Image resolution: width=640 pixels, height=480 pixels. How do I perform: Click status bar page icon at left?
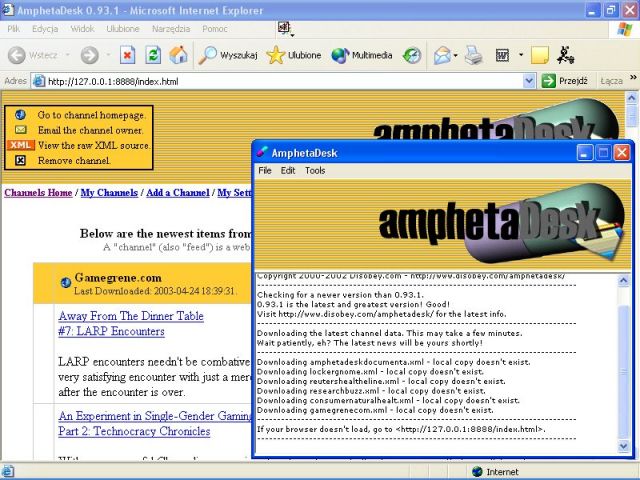8,471
